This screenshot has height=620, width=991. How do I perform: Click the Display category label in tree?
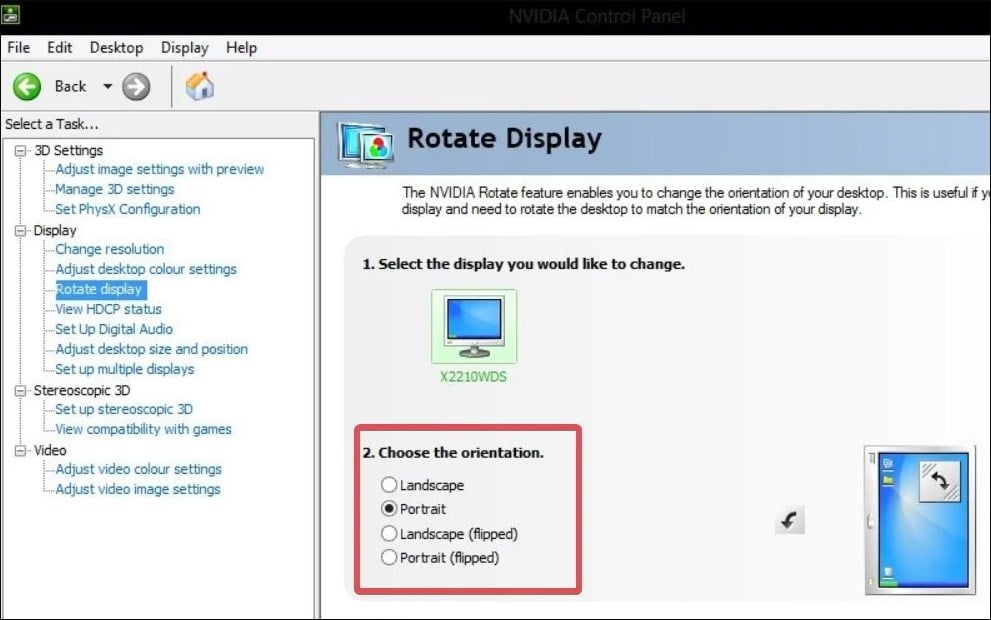55,231
